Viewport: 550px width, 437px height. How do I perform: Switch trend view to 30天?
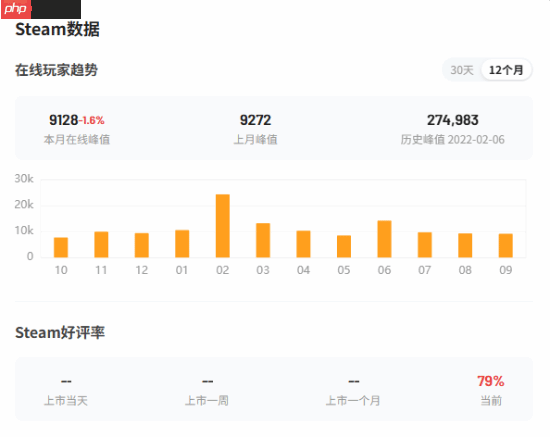click(x=462, y=70)
